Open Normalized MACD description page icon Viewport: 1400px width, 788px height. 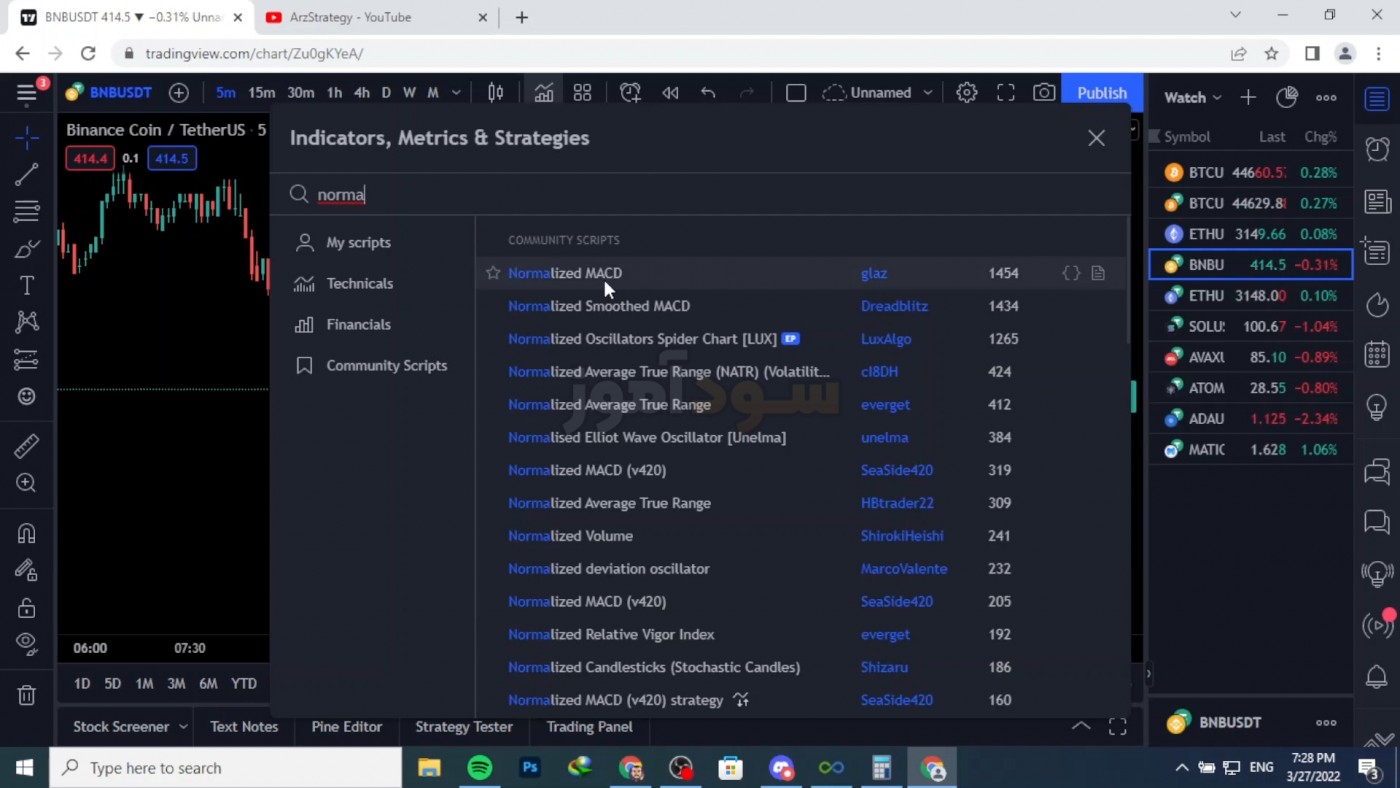click(1098, 273)
